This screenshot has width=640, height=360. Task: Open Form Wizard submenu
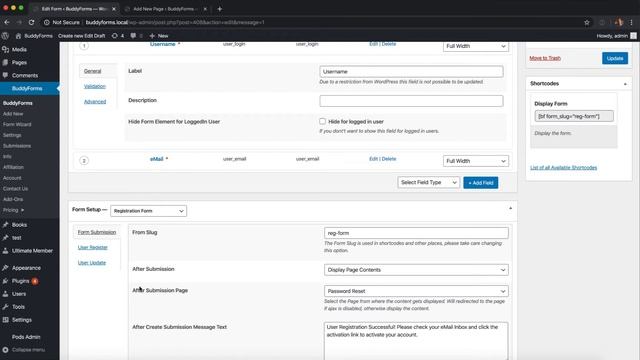[x=17, y=124]
